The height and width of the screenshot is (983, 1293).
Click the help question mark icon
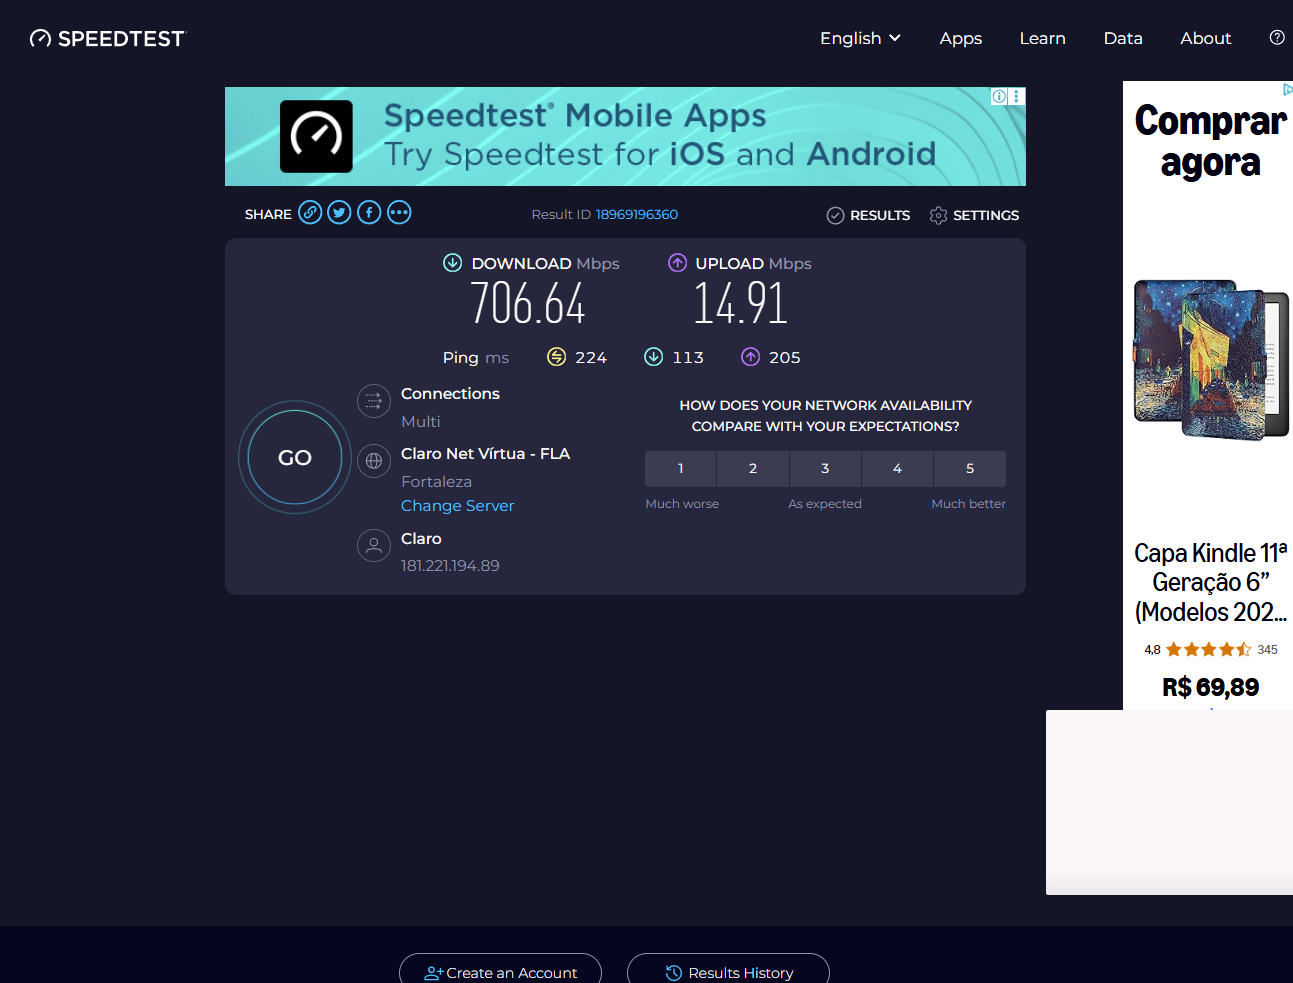point(1276,37)
